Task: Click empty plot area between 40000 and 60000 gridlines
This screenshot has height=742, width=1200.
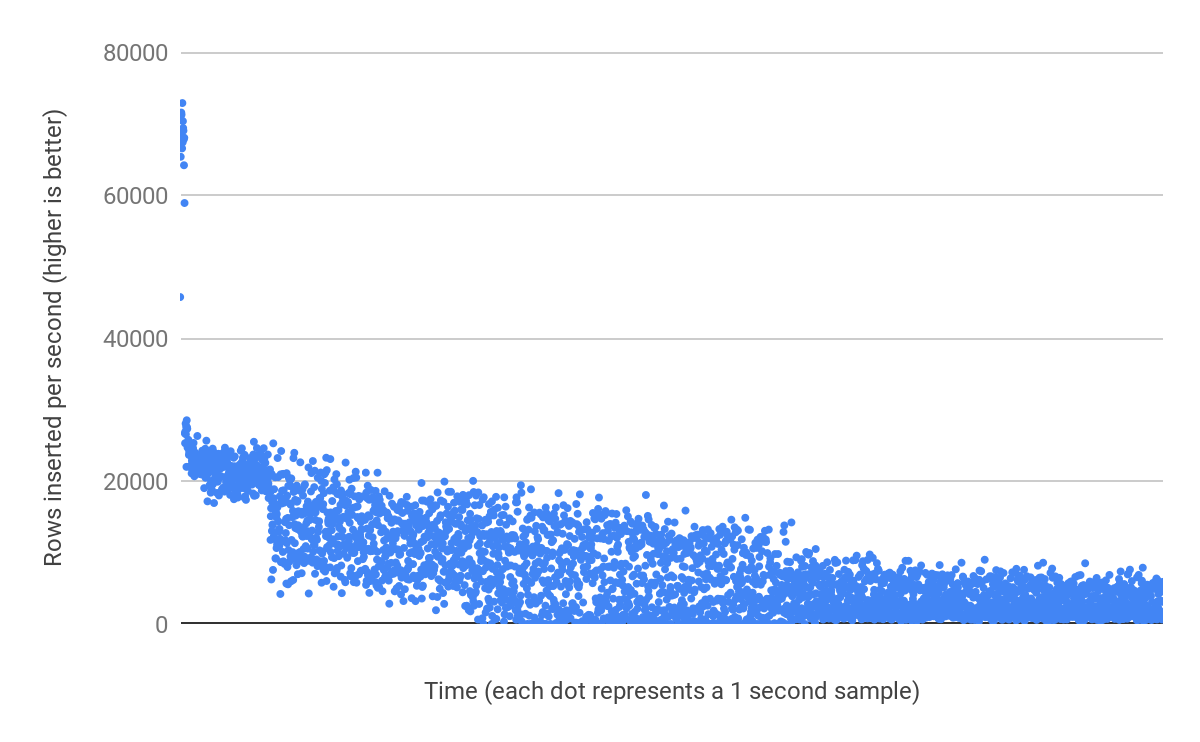Action: 670,265
